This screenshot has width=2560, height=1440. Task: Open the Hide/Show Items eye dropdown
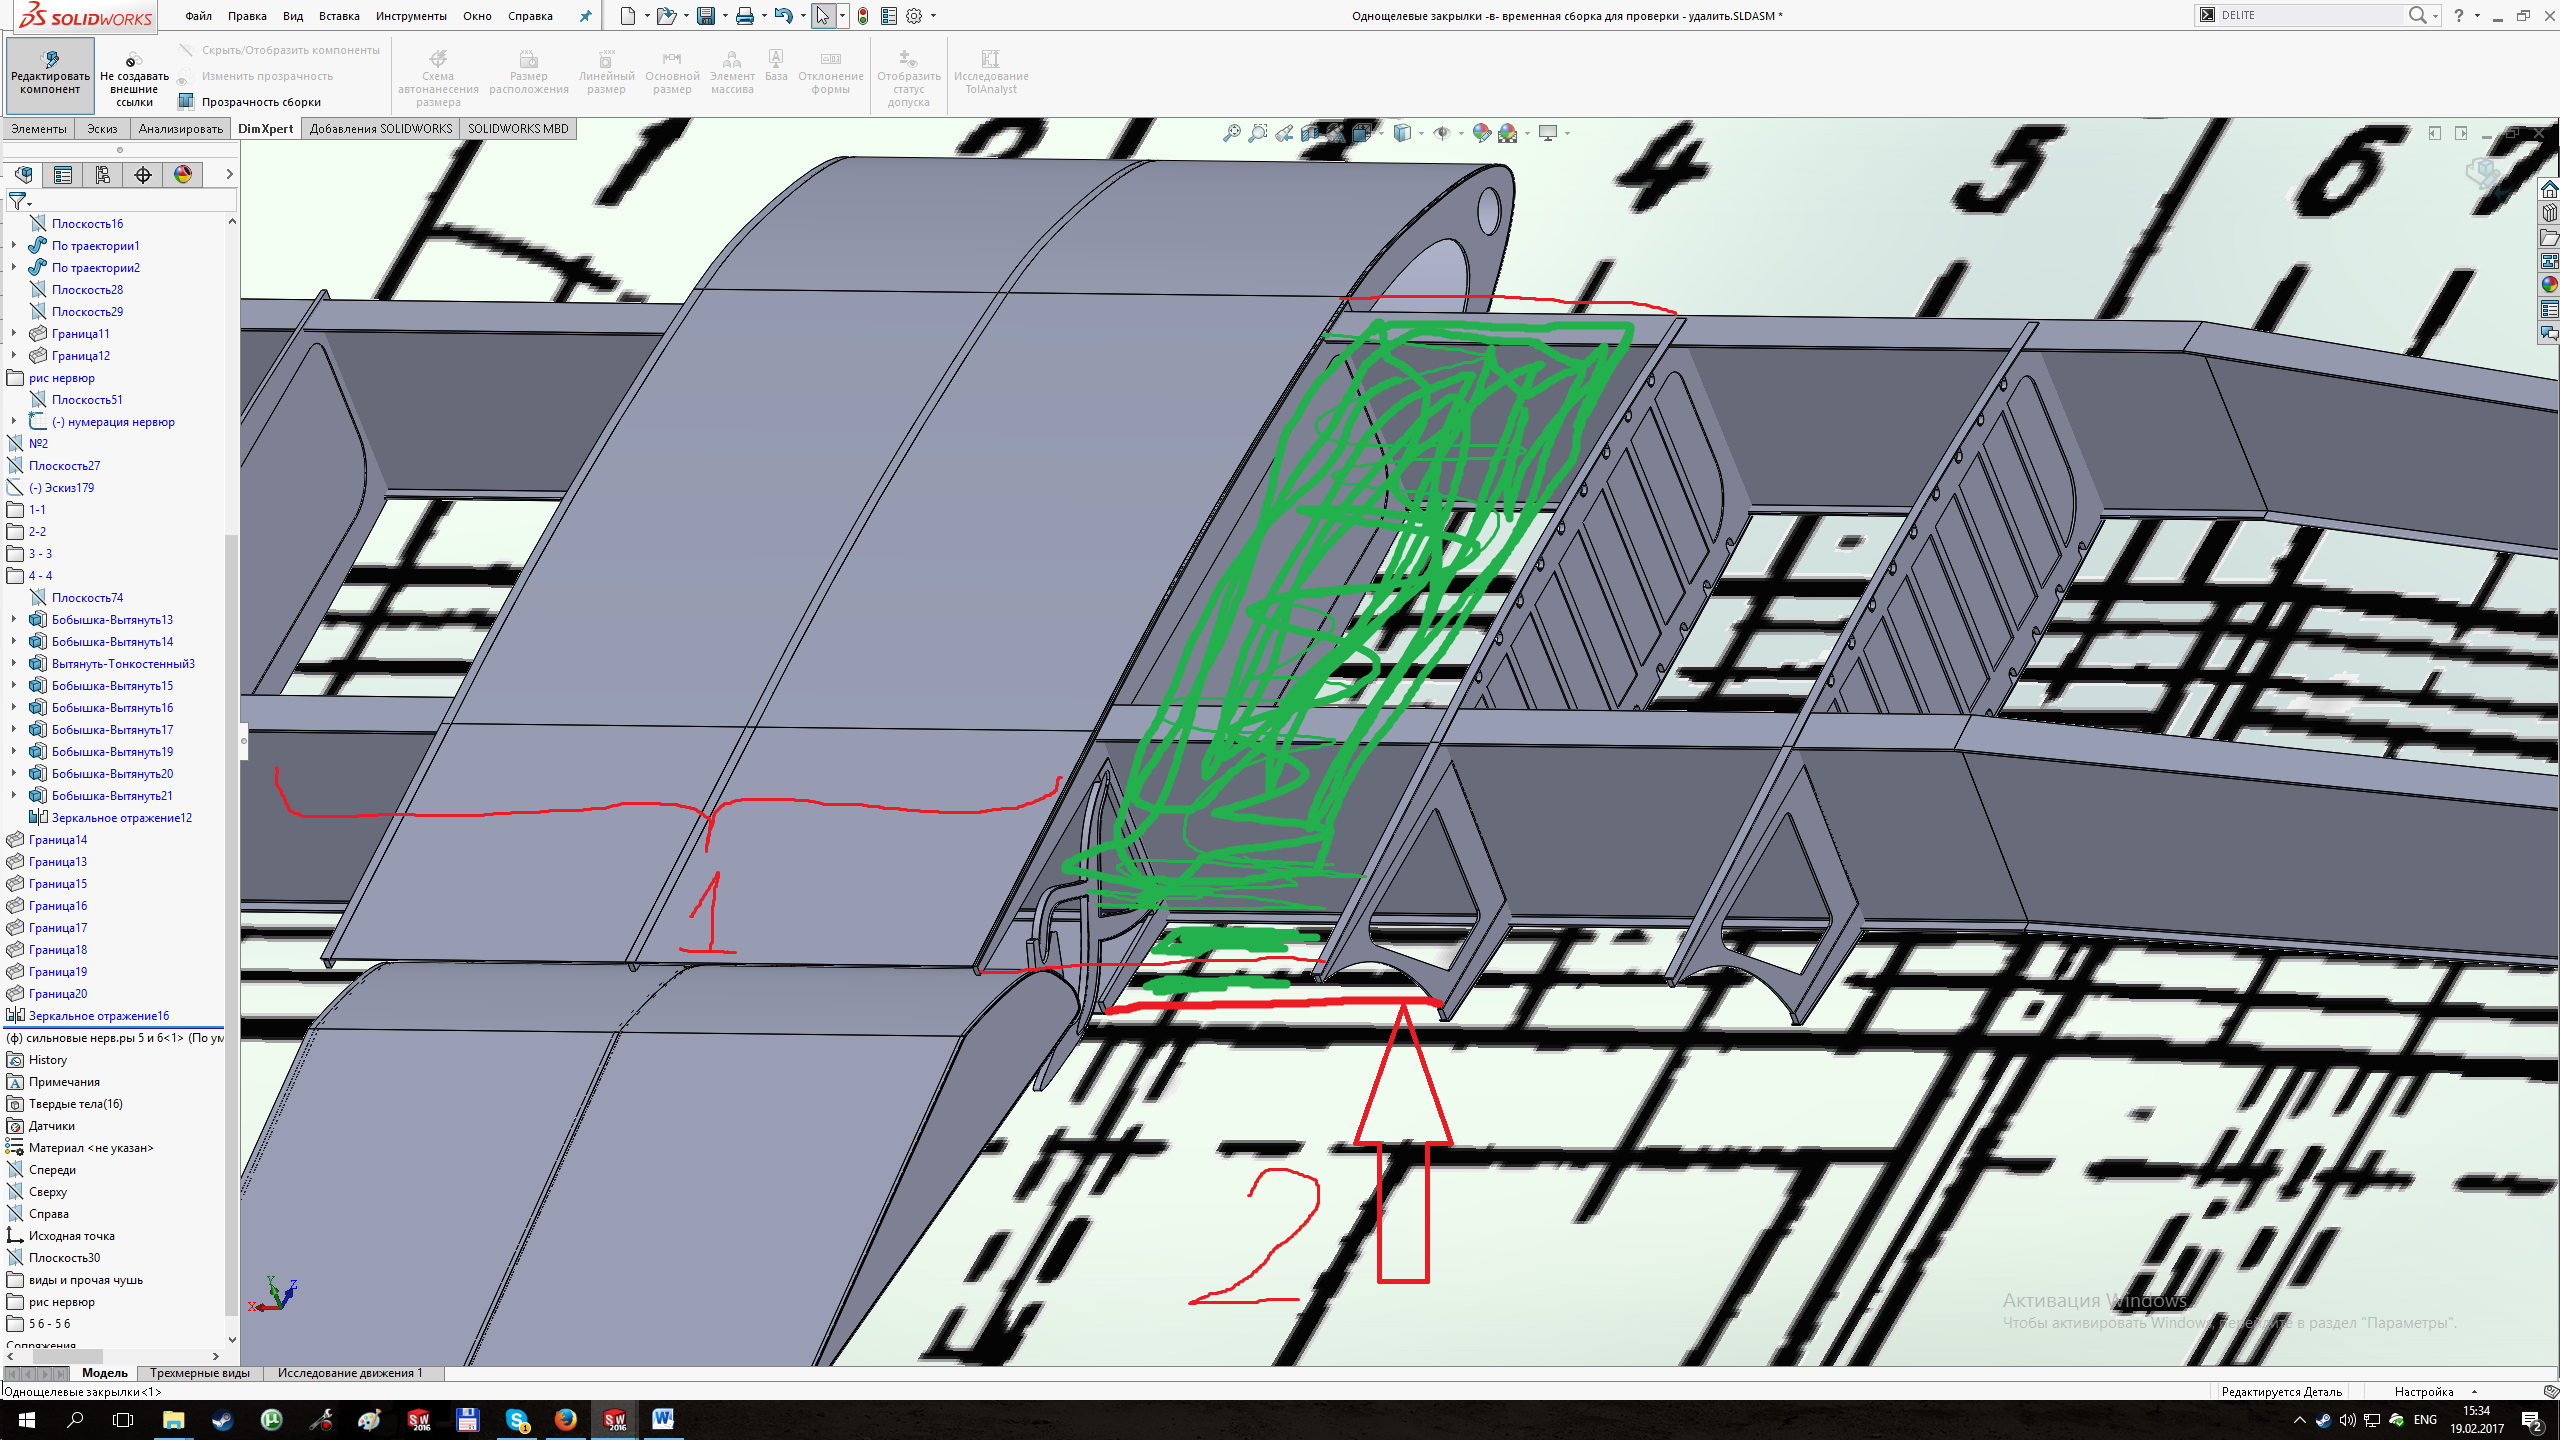click(x=1461, y=133)
